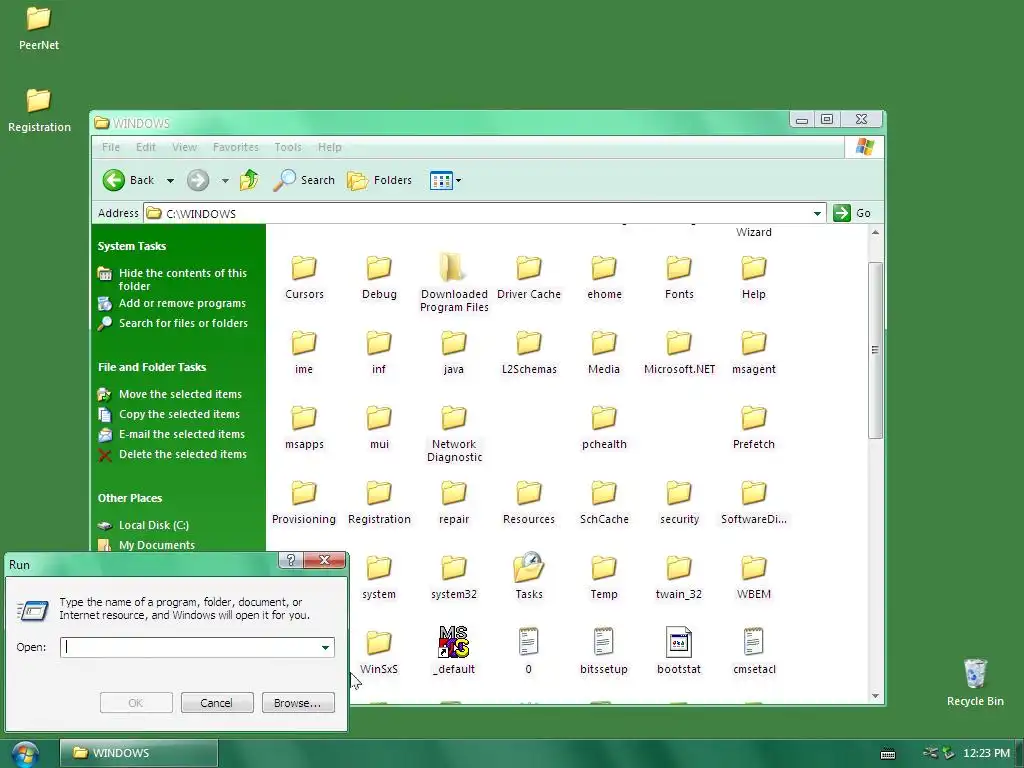Select the Cursors folder

tap(304, 278)
